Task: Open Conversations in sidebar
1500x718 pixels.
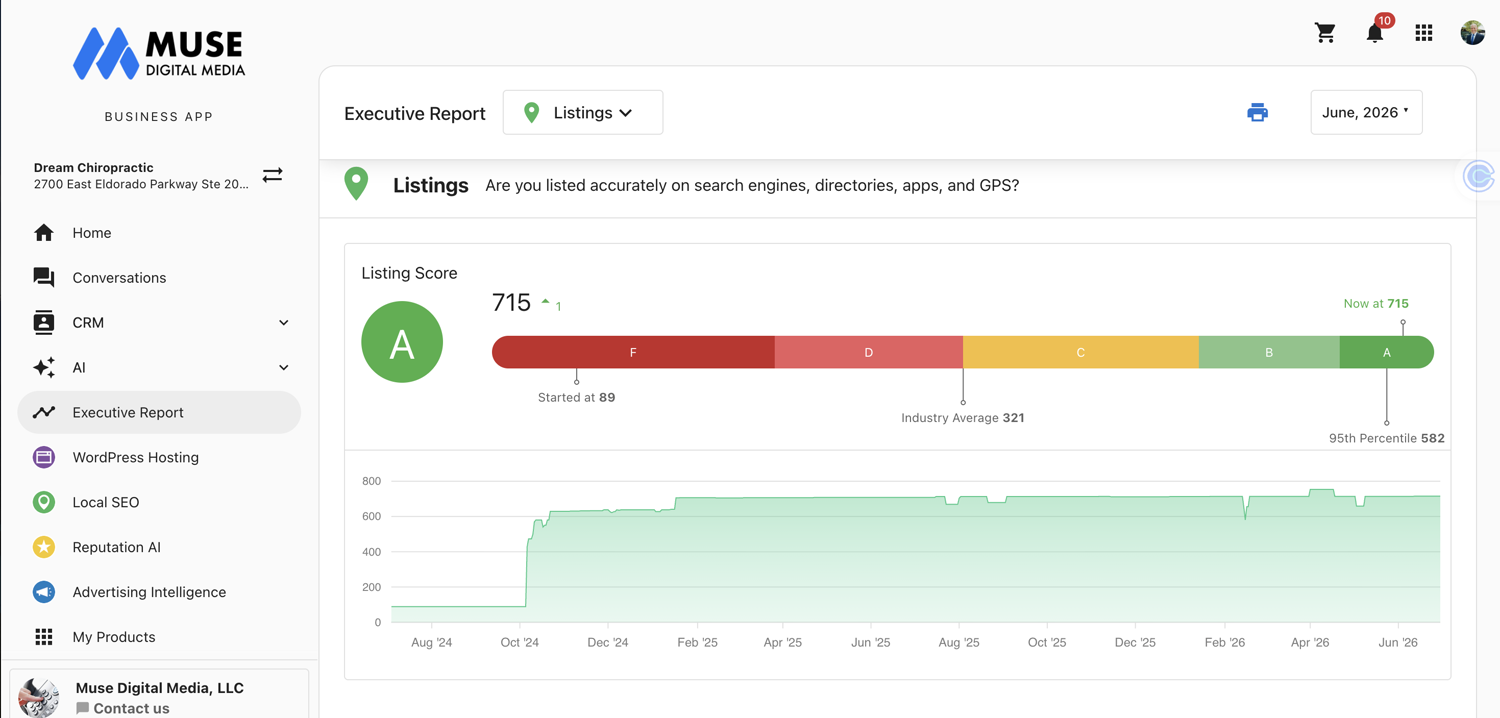Action: coord(159,278)
